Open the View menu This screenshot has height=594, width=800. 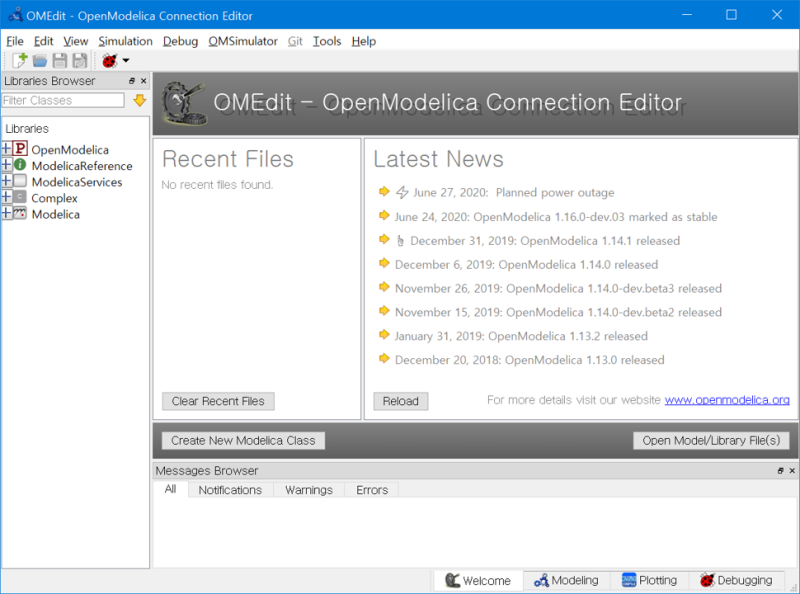click(x=76, y=41)
